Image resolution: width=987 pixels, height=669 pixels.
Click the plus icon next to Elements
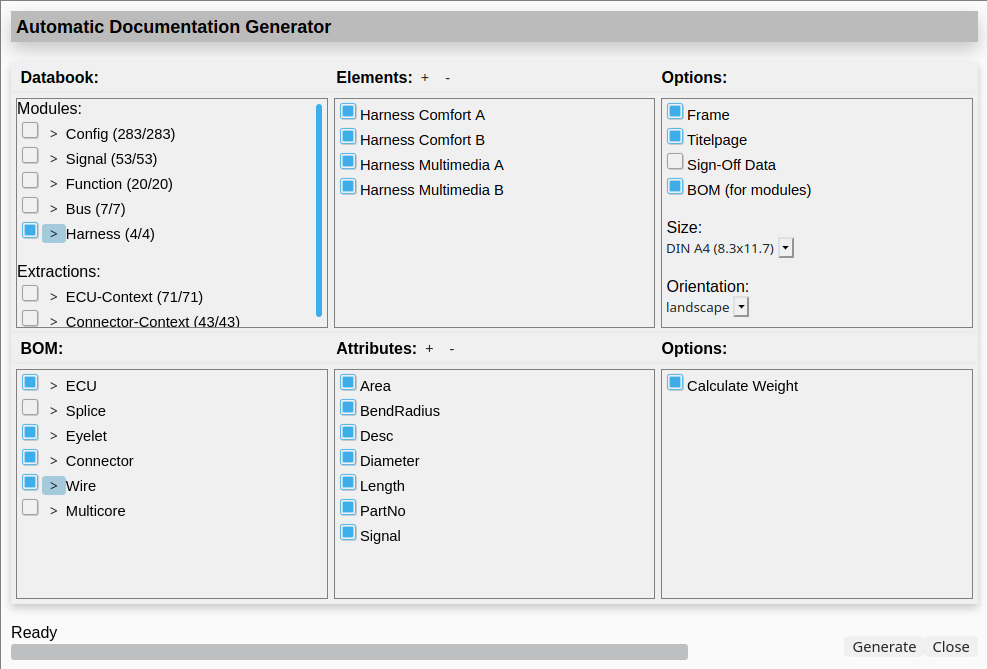tap(424, 78)
